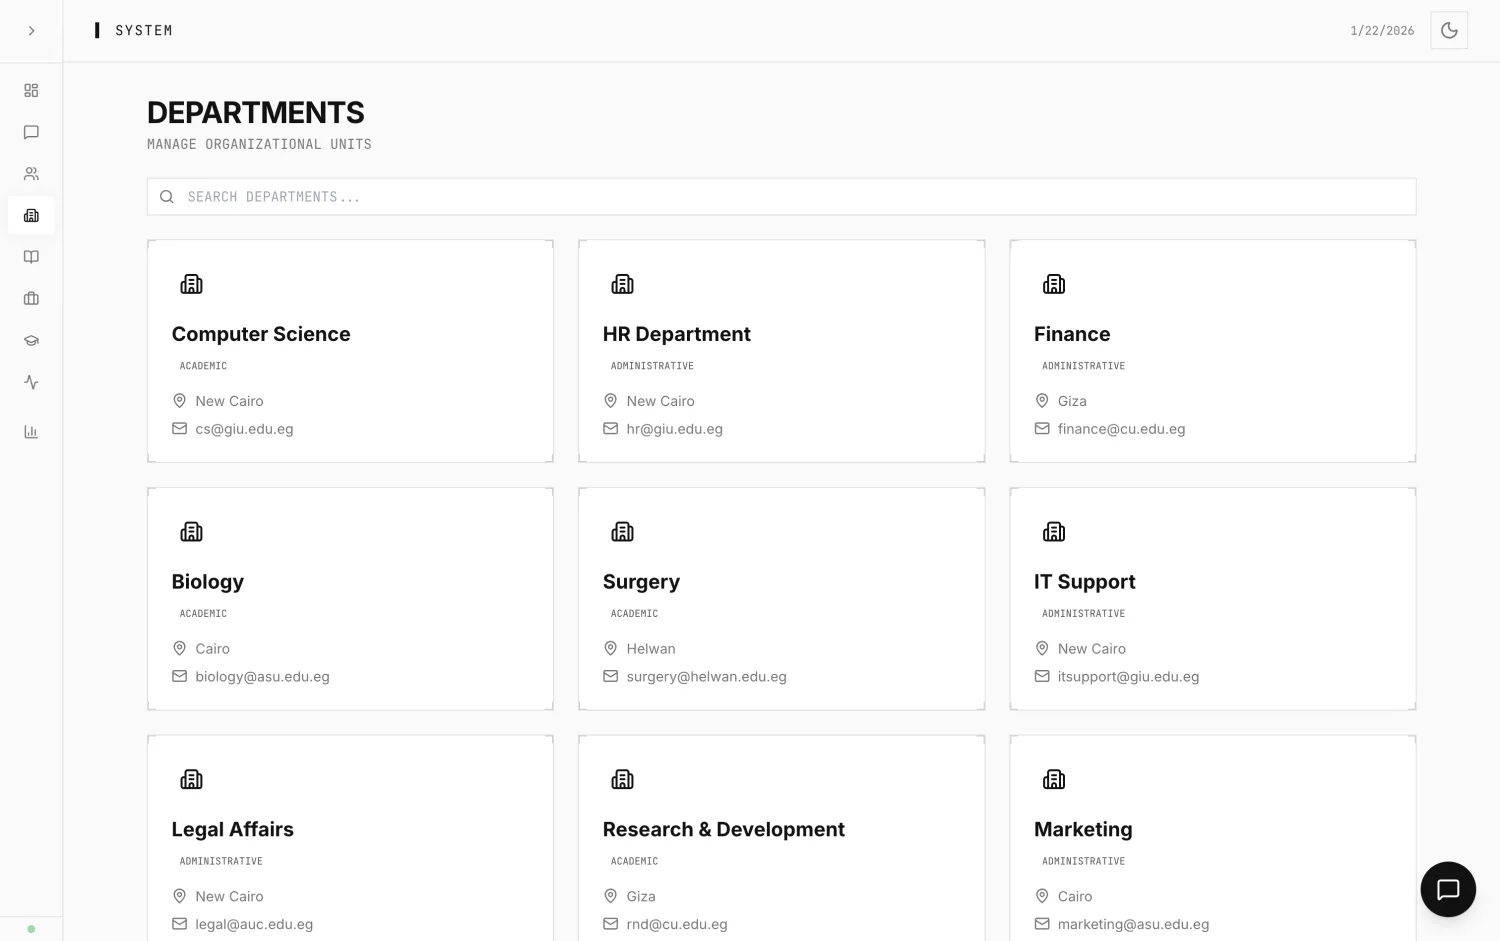Screen dimensions: 1500x941
Task: Click the location pin on Biology card
Action: click(180, 649)
